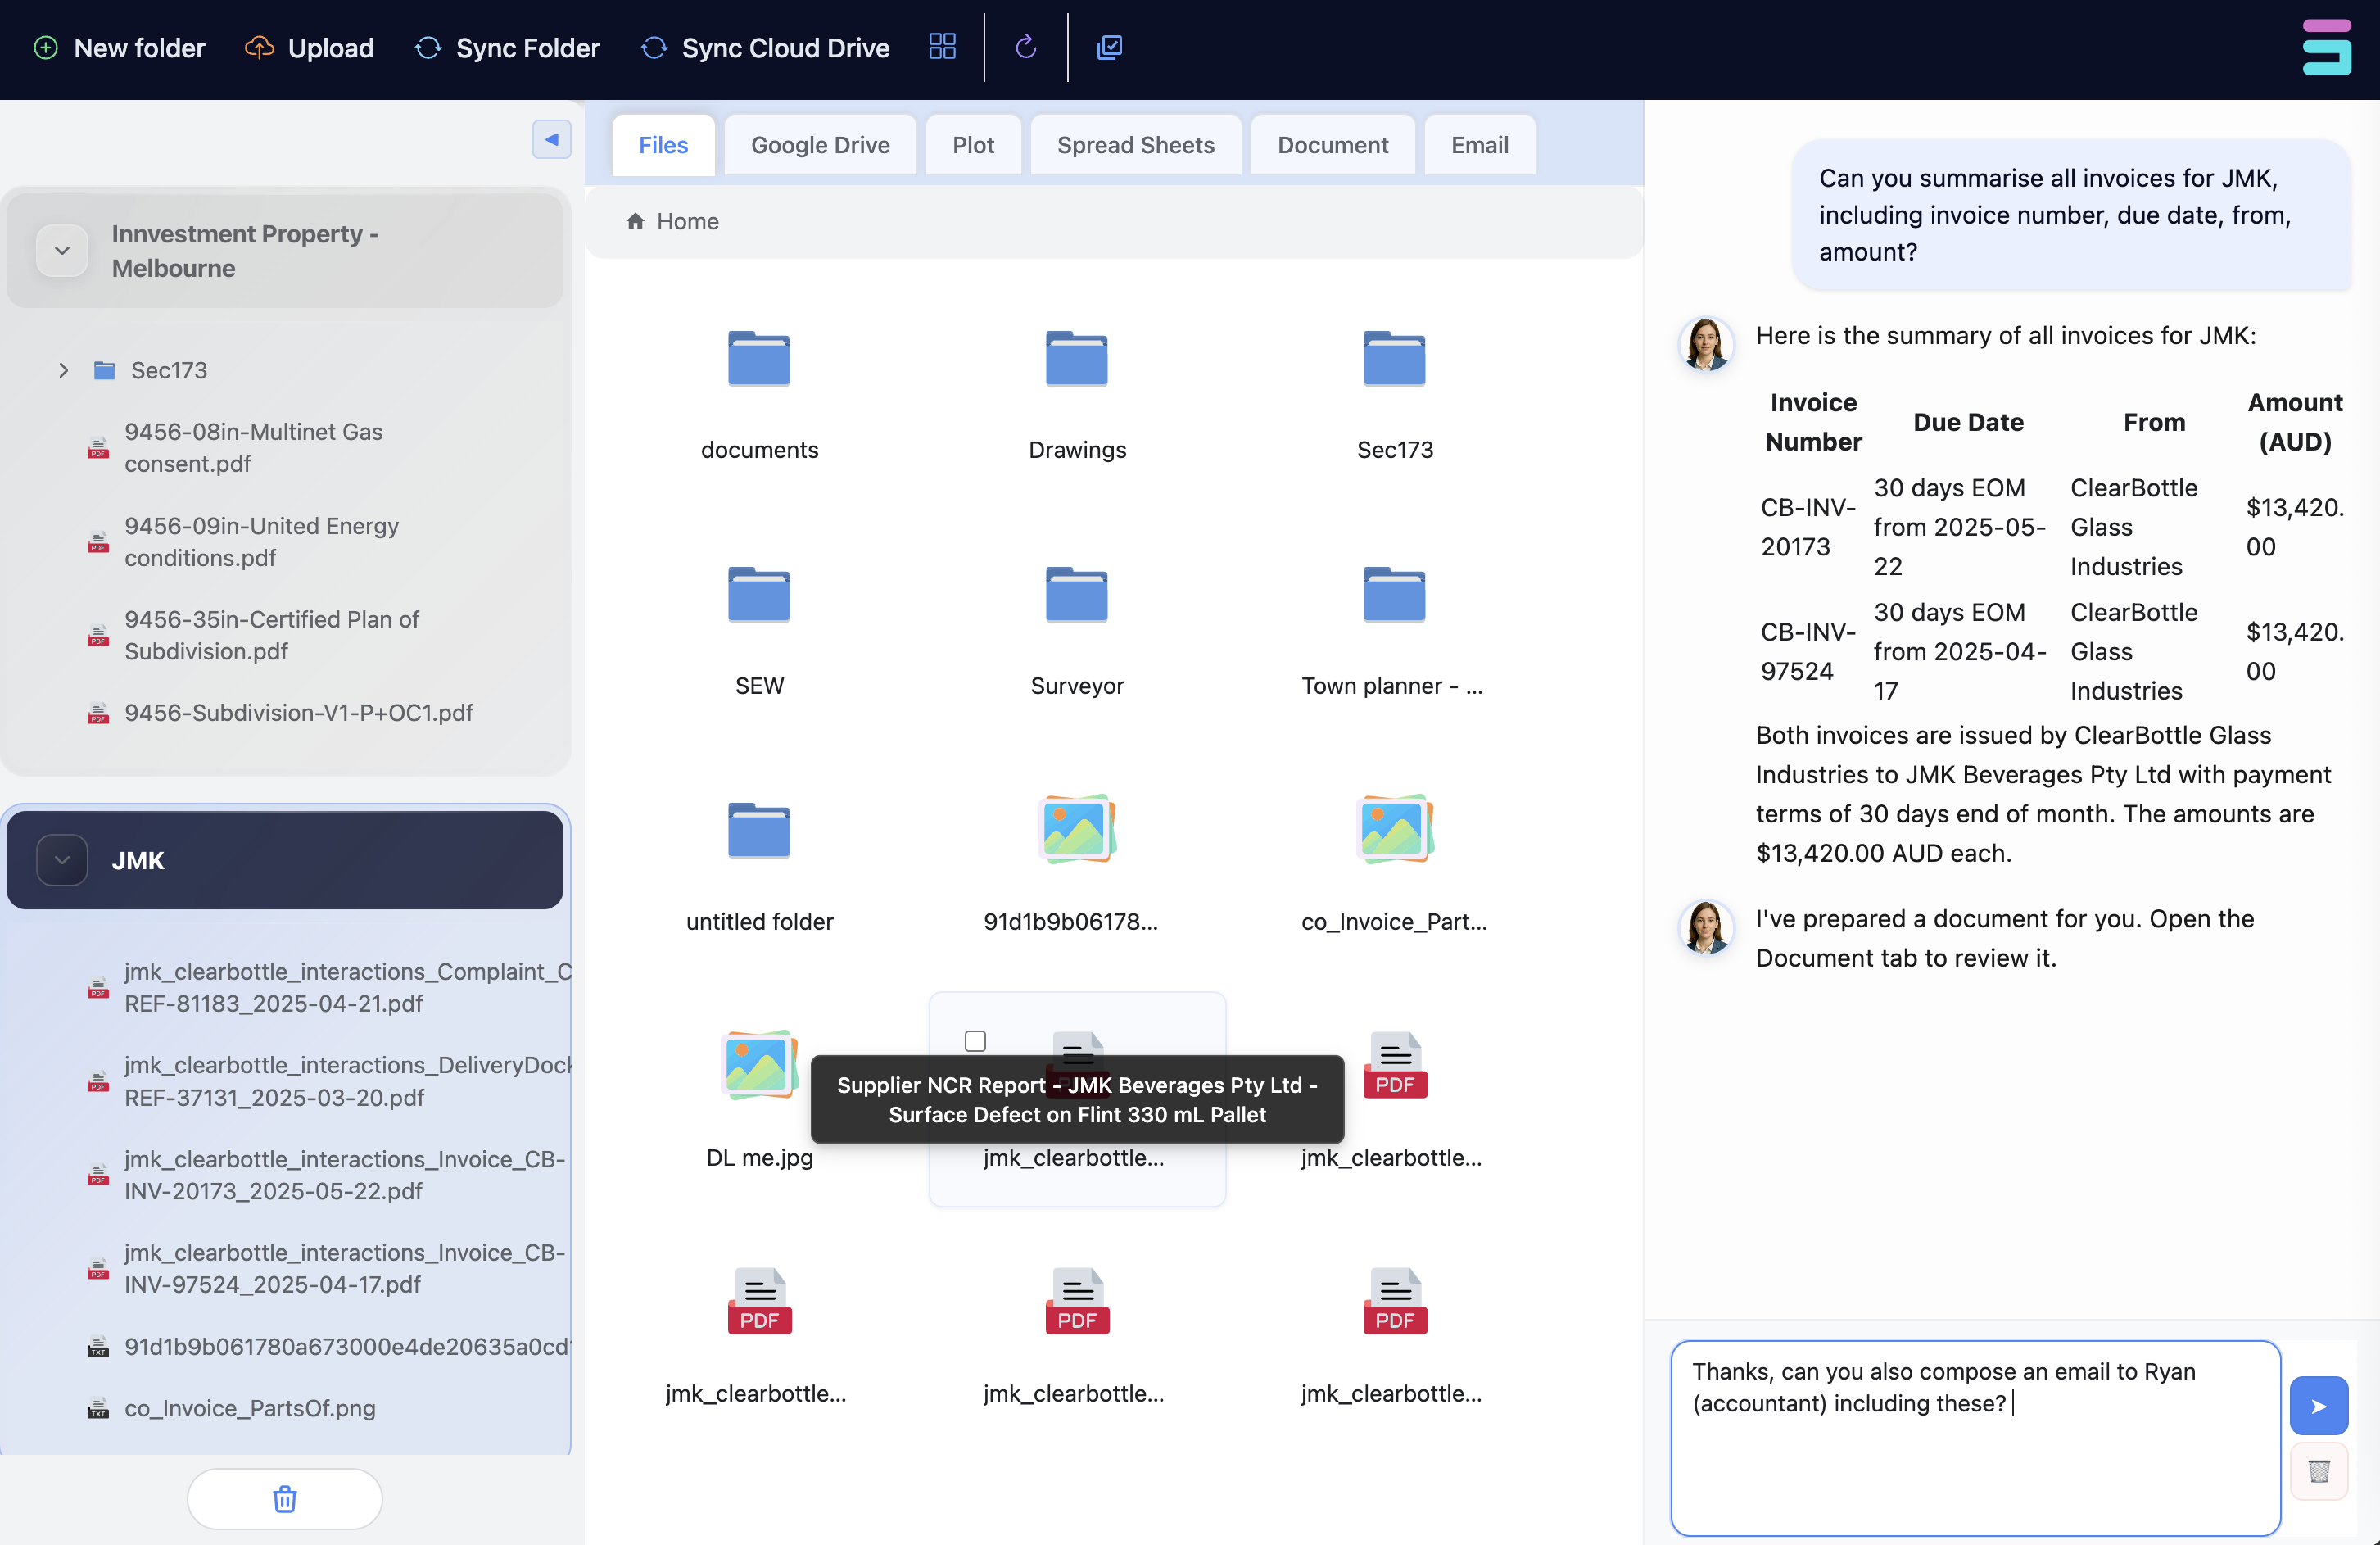Click the trash icon below the send button
The image size is (2380, 1545).
(x=2319, y=1471)
